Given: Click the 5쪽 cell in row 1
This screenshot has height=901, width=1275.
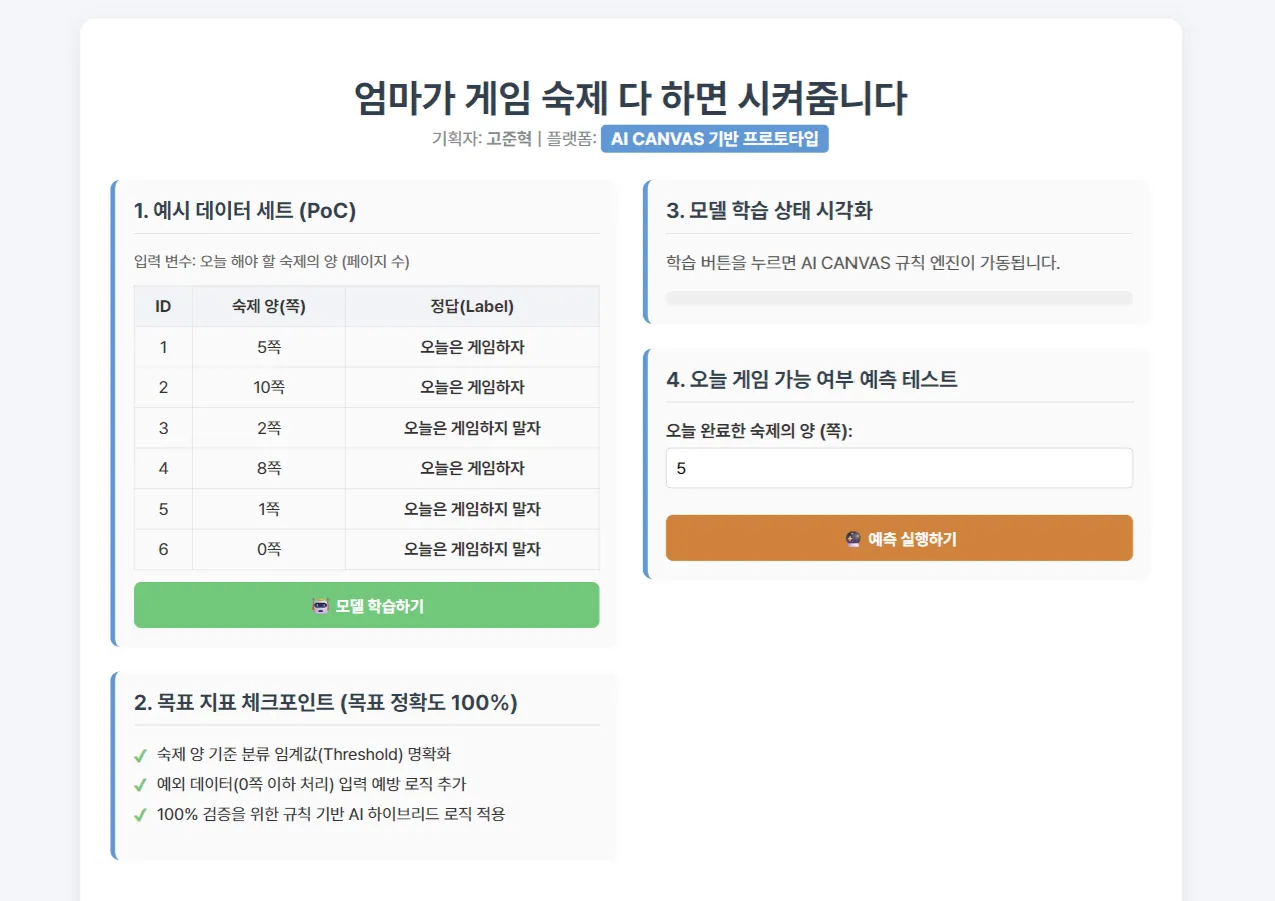Looking at the screenshot, I should [x=268, y=347].
